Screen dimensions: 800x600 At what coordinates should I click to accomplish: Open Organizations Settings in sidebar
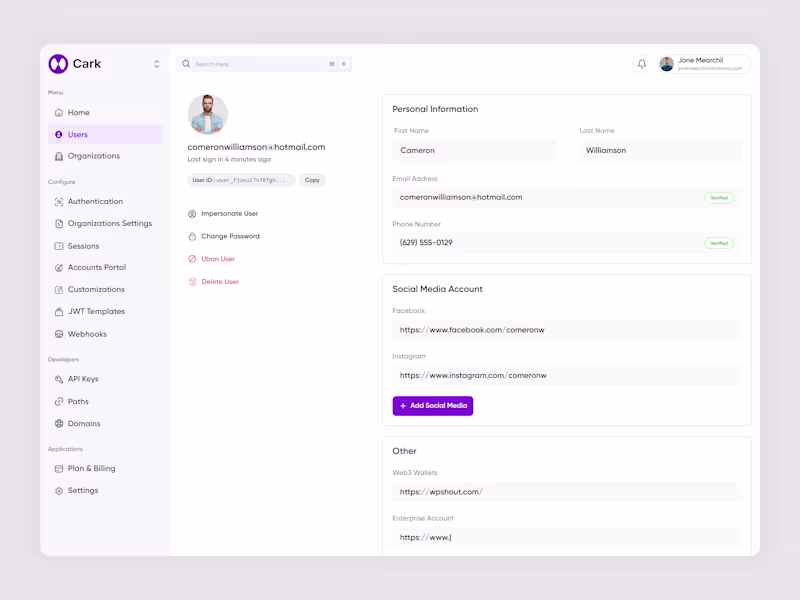coord(105,223)
